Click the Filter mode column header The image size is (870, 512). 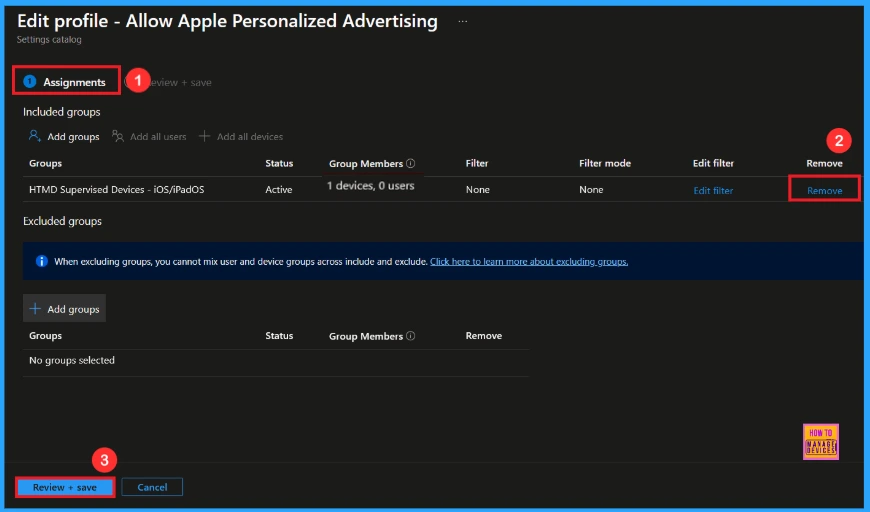coord(605,163)
